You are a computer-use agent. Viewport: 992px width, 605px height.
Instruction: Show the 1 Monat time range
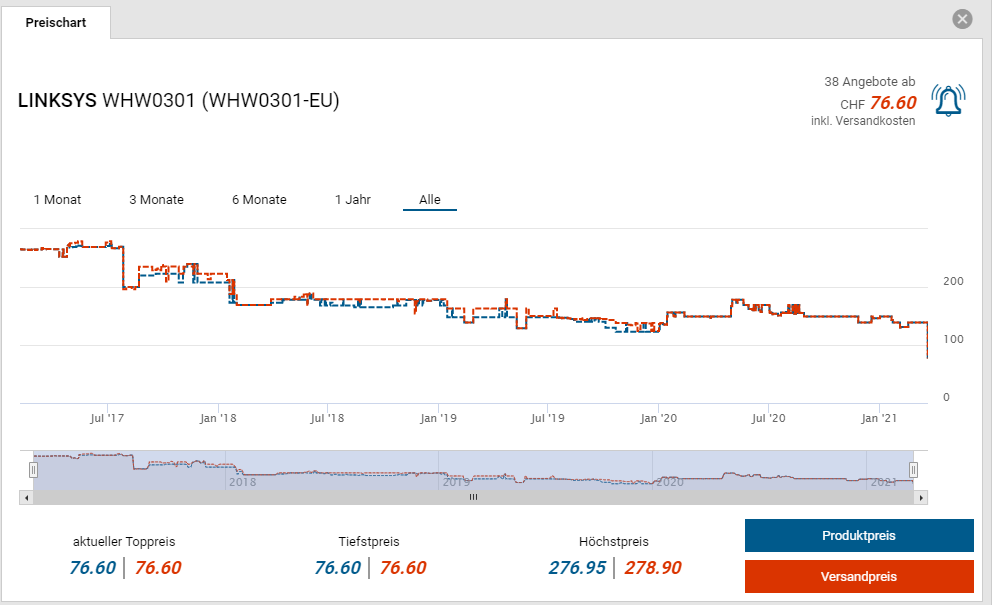tap(57, 200)
